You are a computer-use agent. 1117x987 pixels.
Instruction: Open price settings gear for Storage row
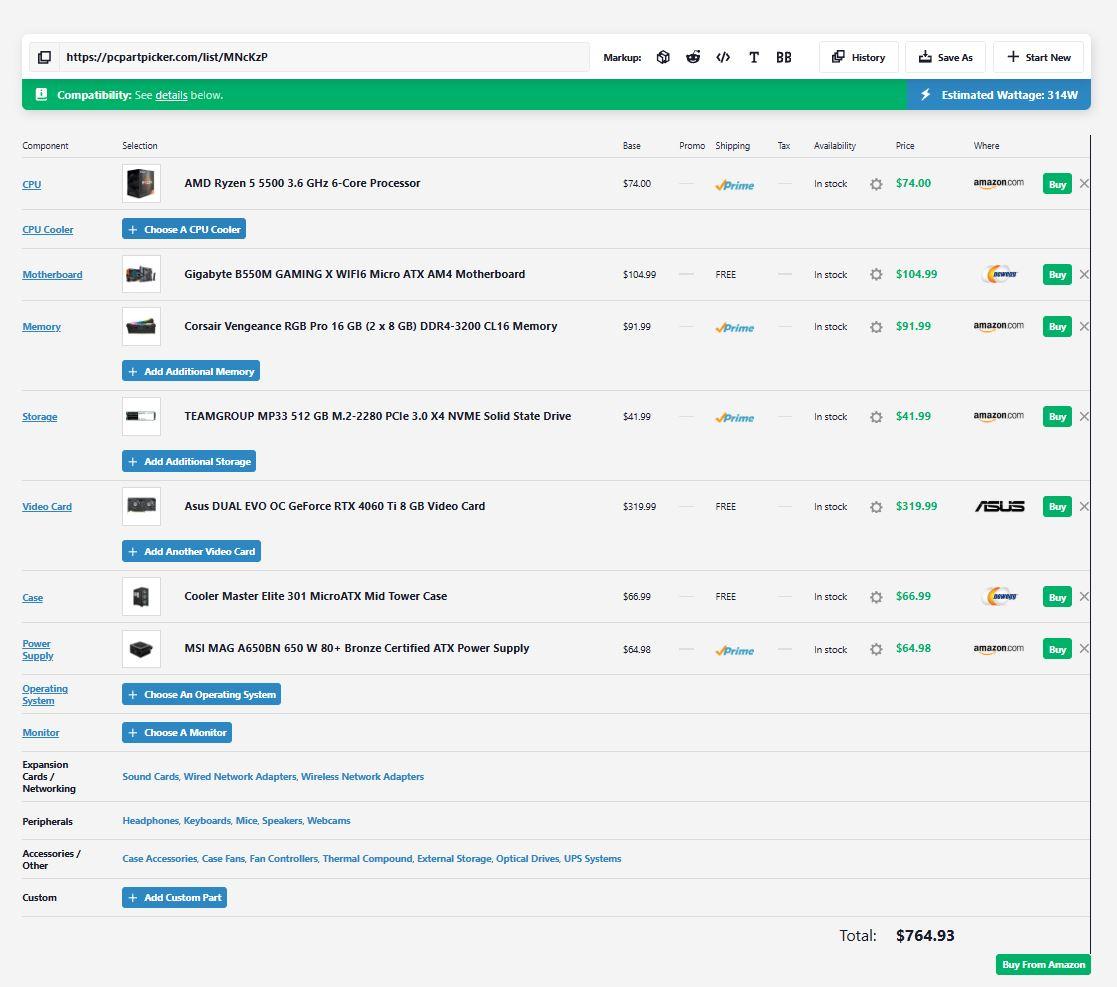click(876, 417)
